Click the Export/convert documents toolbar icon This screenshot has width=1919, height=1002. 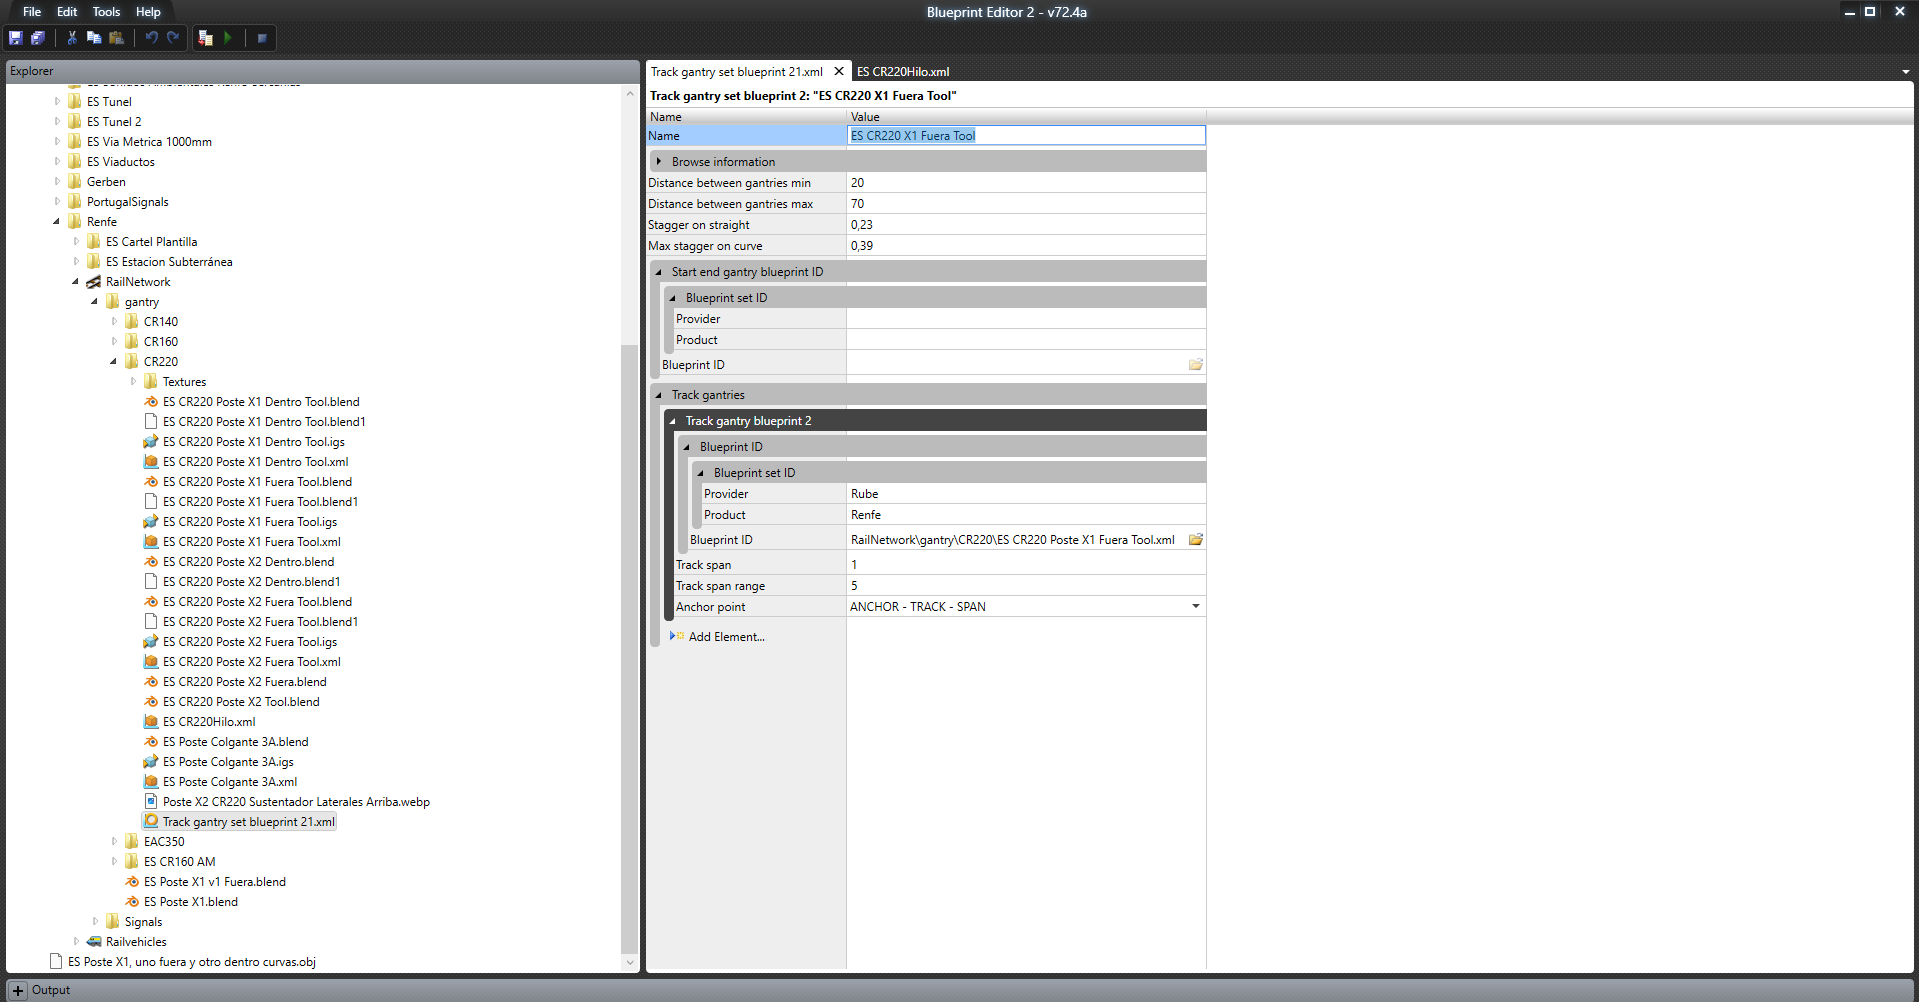click(205, 38)
